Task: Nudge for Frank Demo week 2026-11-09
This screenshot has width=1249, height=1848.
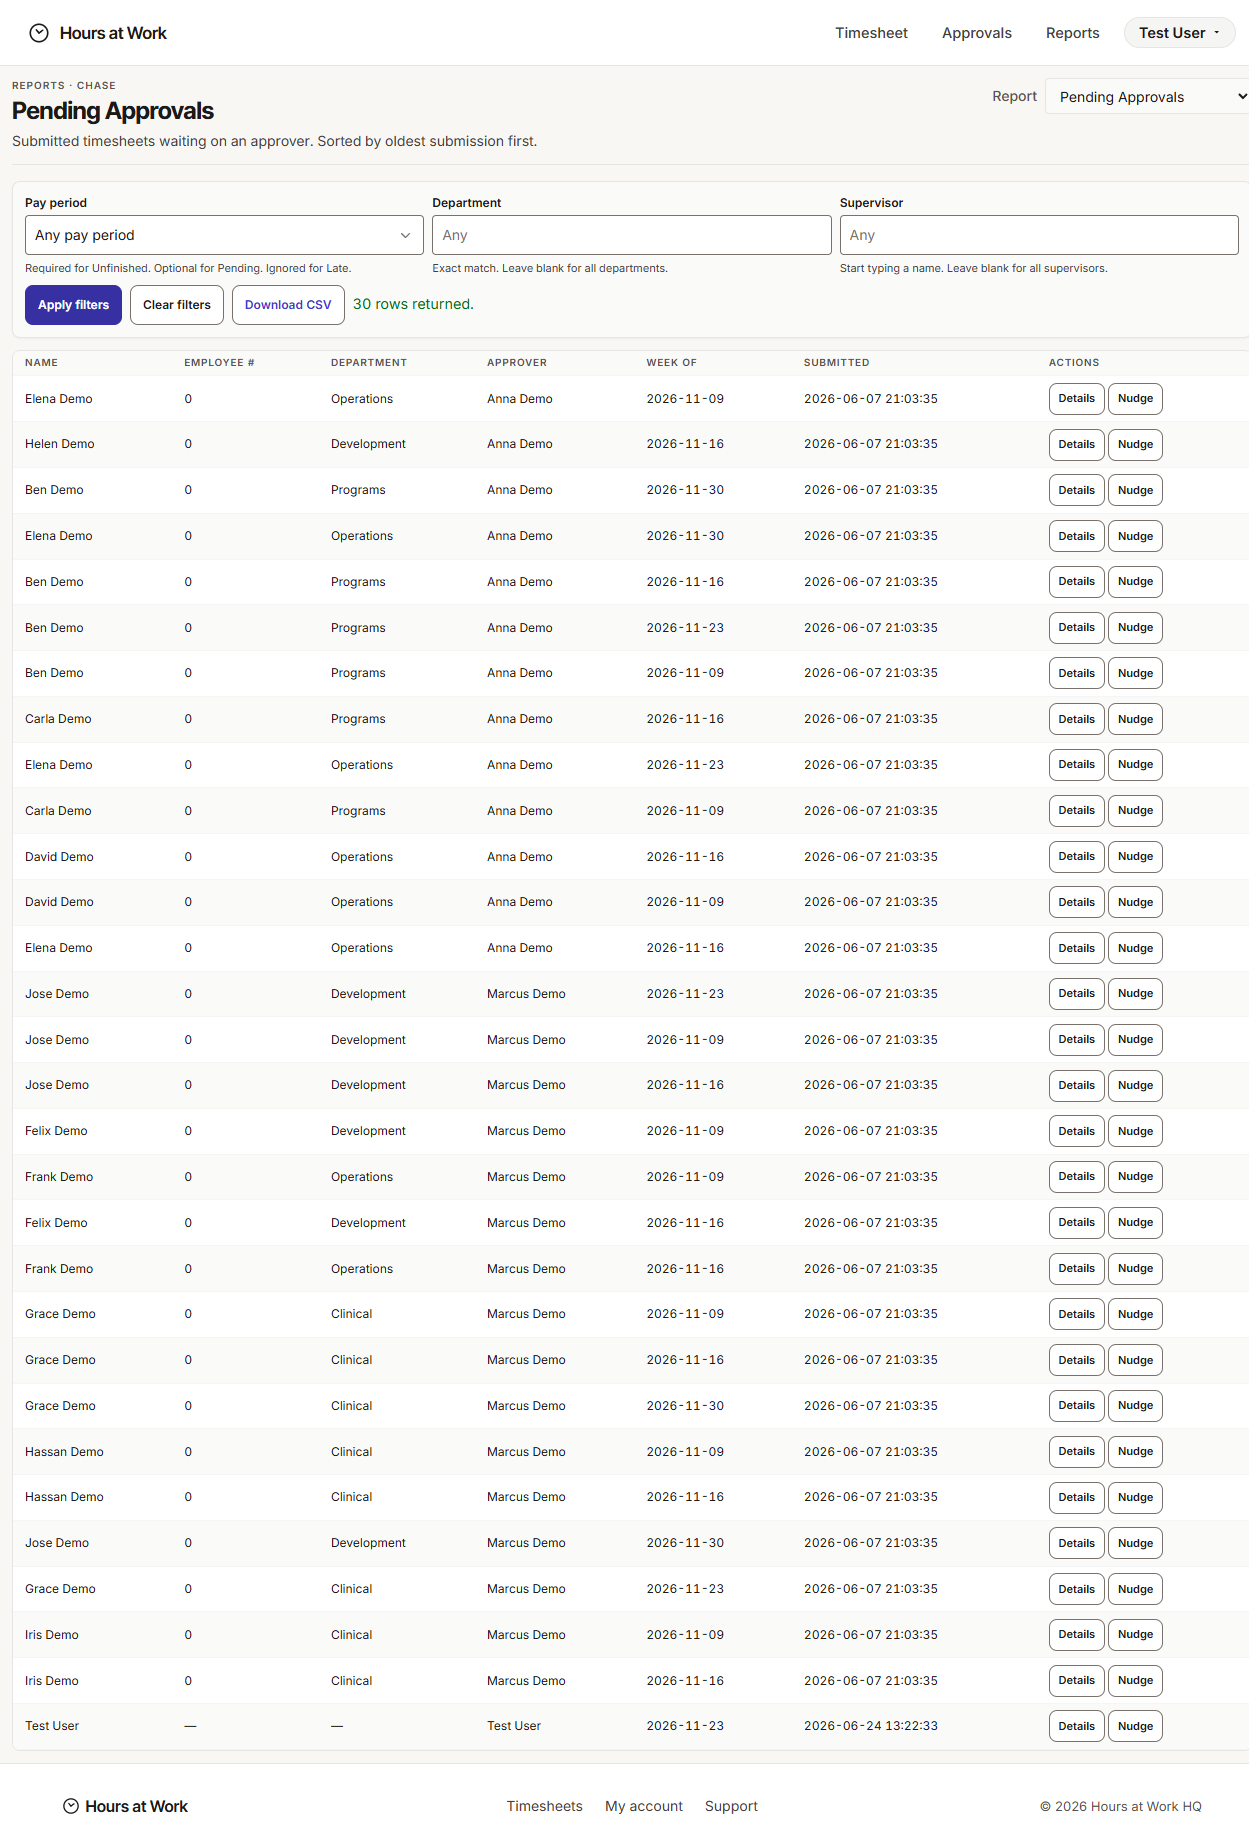Action: [x=1135, y=1177]
